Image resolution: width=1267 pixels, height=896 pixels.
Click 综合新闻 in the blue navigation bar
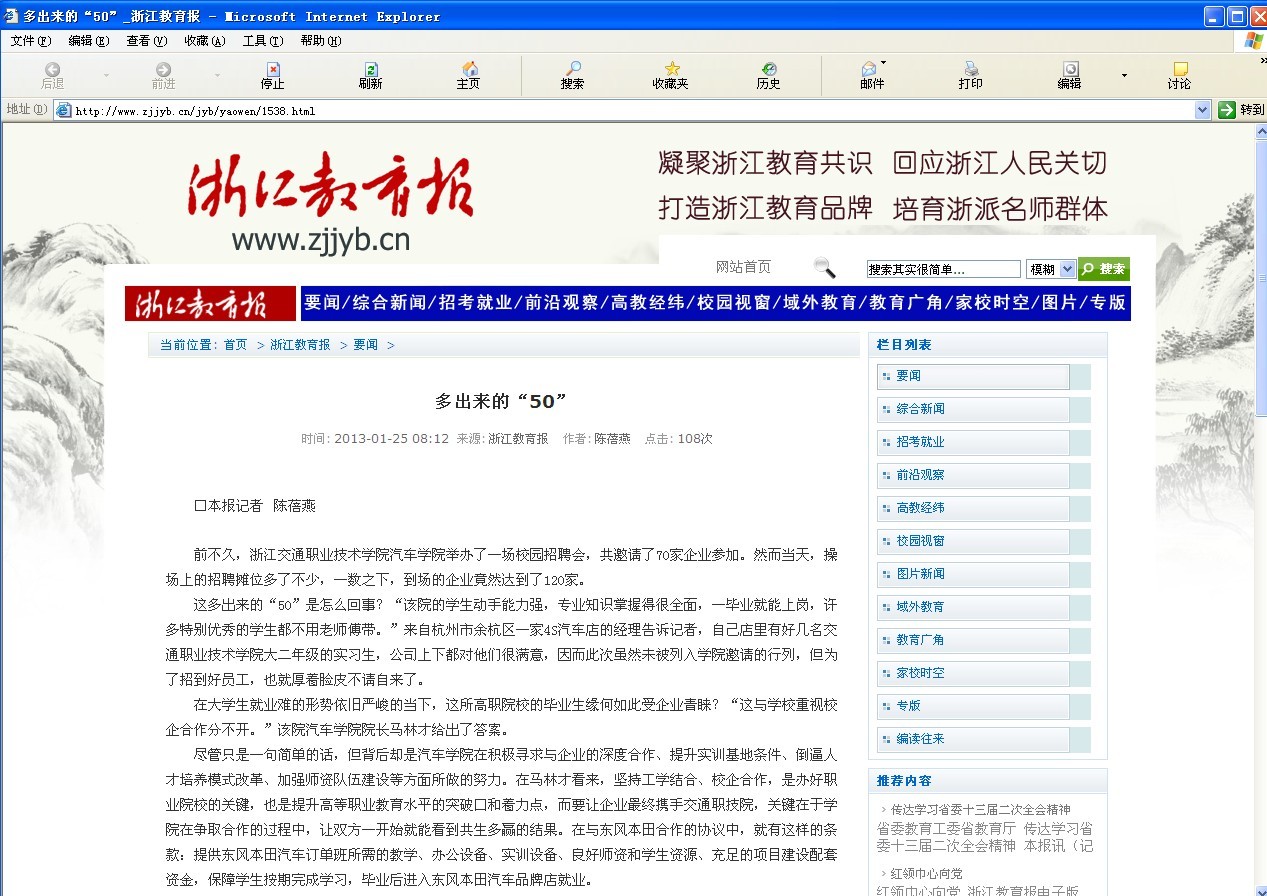389,302
